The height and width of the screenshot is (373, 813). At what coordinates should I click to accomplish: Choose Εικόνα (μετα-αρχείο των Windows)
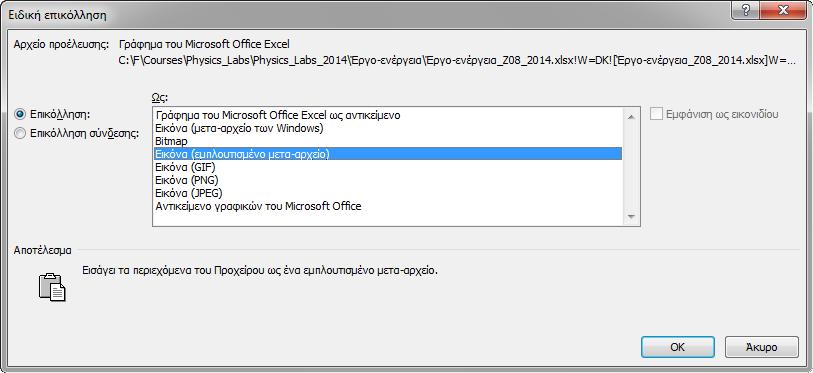[x=388, y=128]
